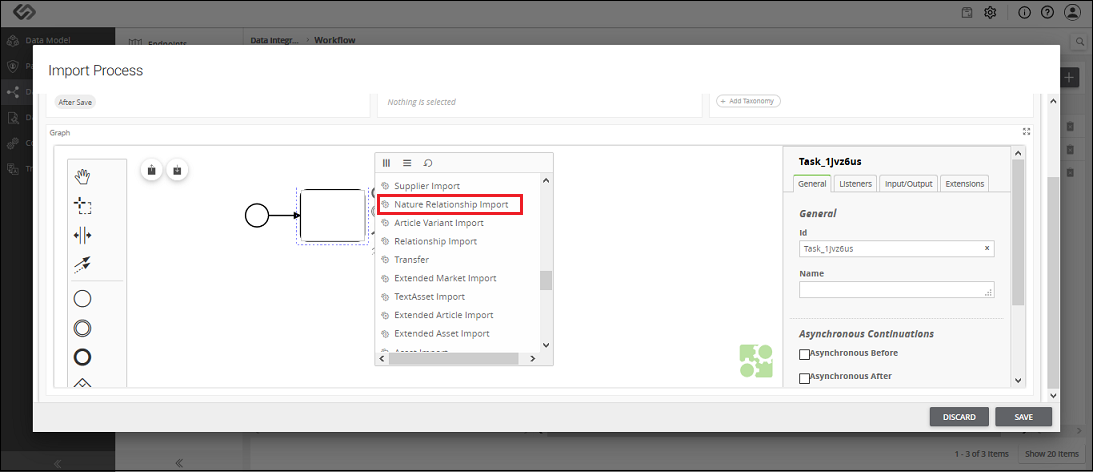
Task: Open the Input/Output tab
Action: tap(908, 183)
